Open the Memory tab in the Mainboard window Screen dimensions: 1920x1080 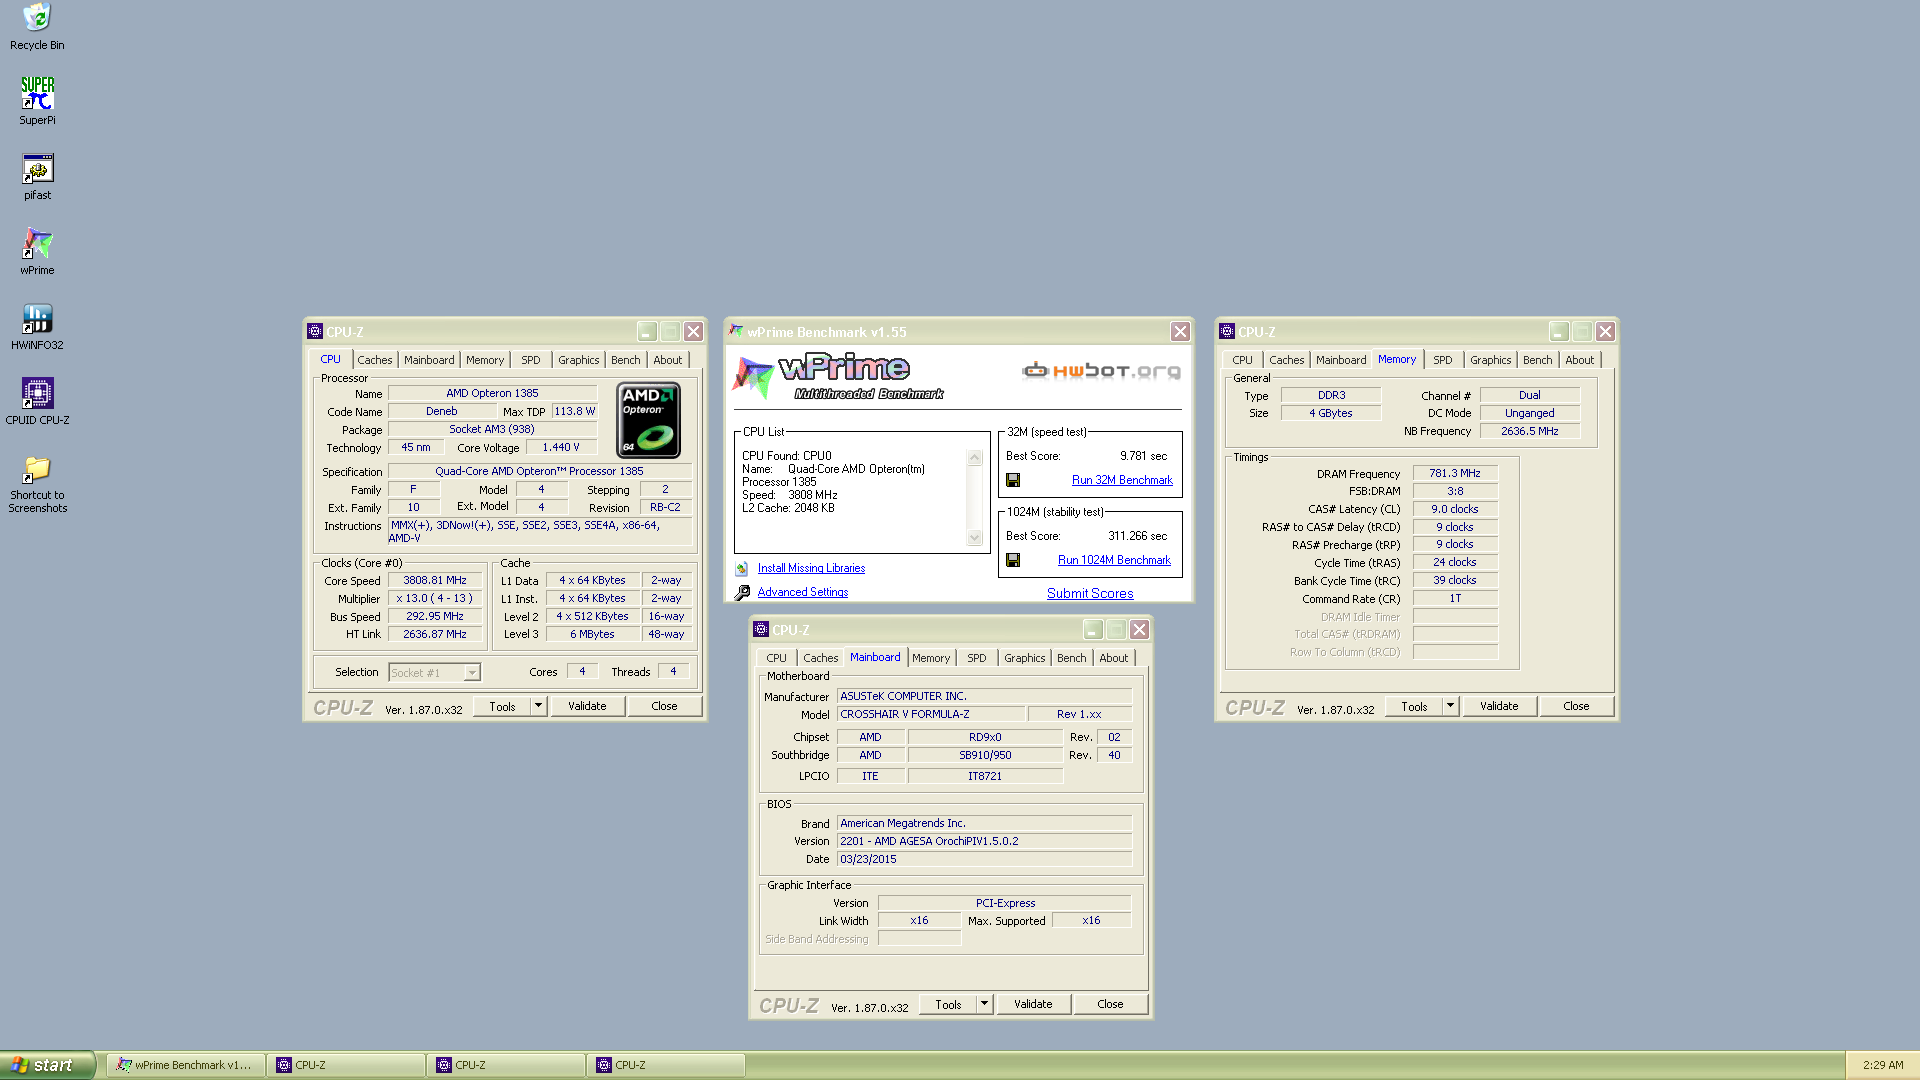point(931,658)
